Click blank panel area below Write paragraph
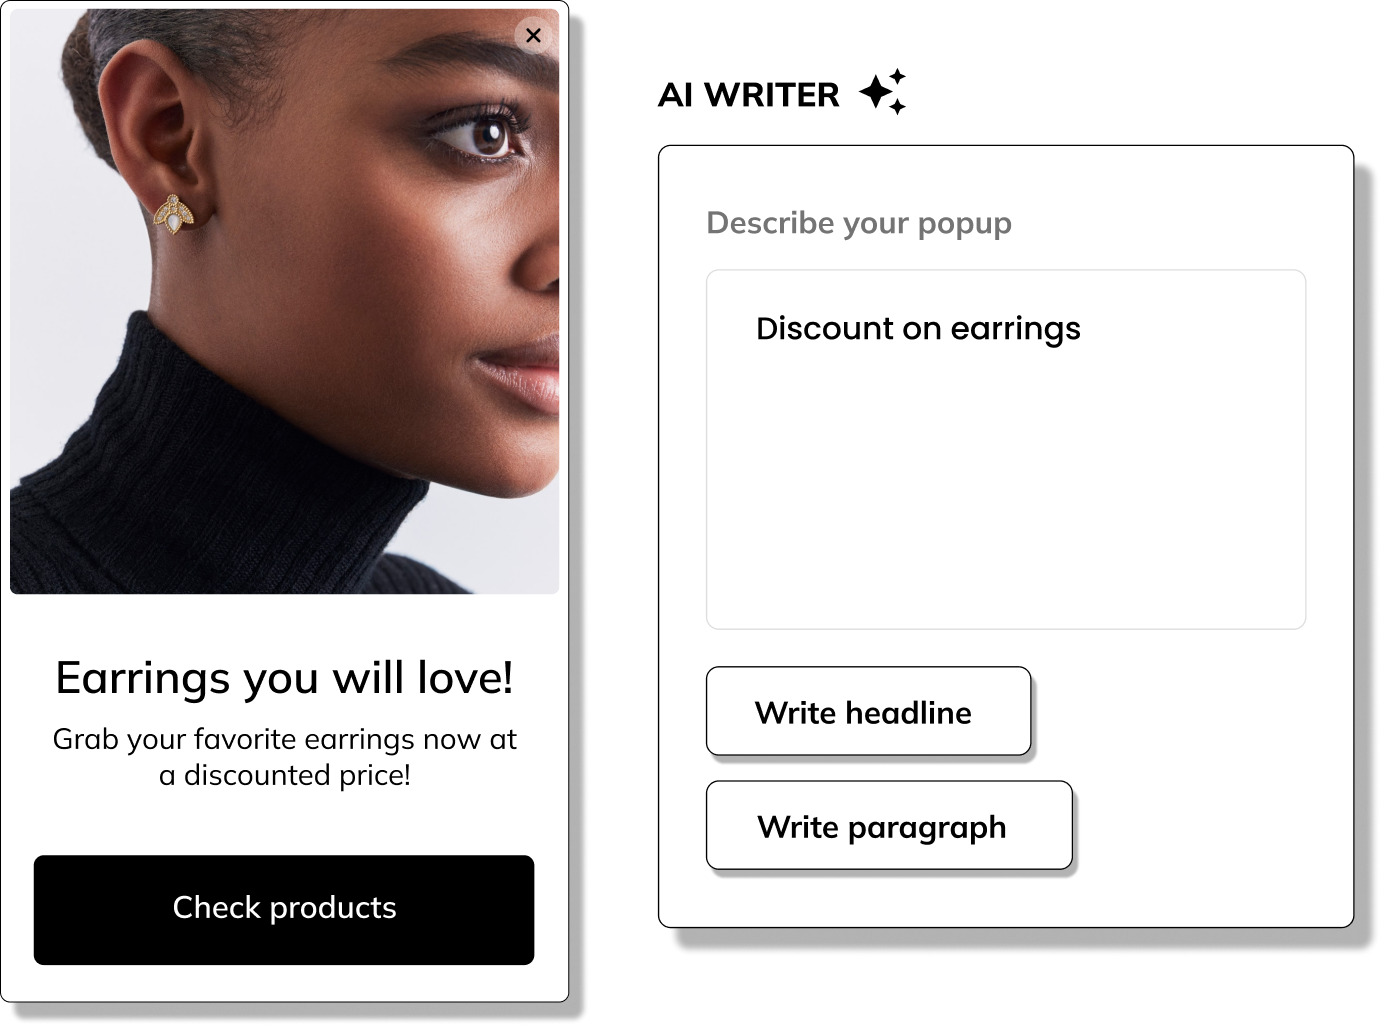This screenshot has height=1025, width=1381. [x=1005, y=898]
